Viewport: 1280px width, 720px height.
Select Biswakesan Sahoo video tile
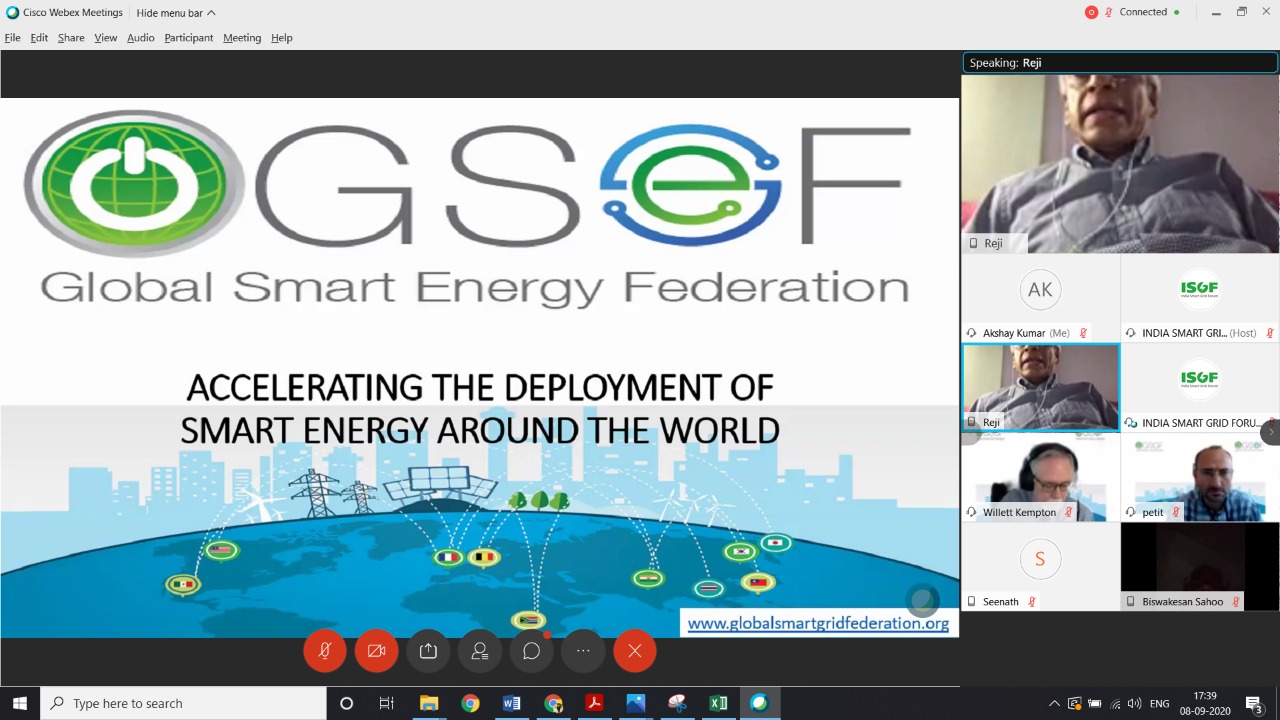pyautogui.click(x=1200, y=566)
